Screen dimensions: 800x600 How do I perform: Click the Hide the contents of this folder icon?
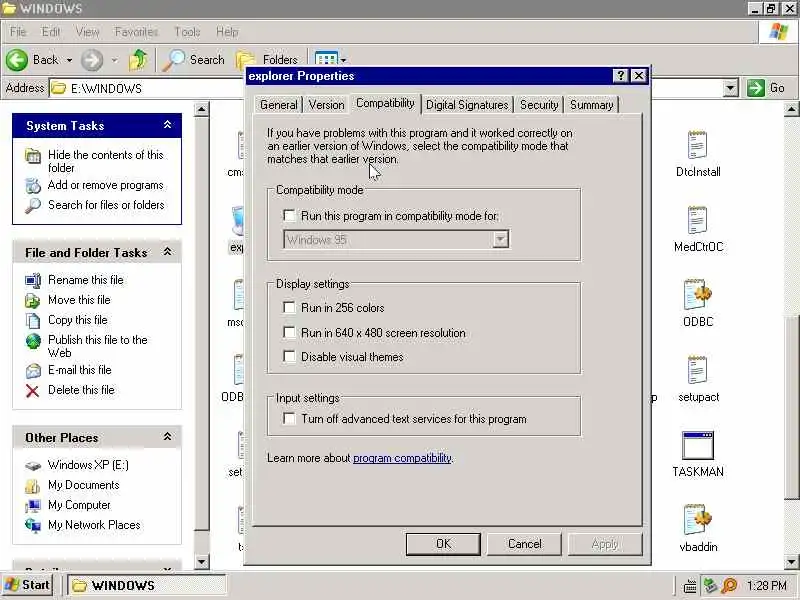coord(33,156)
